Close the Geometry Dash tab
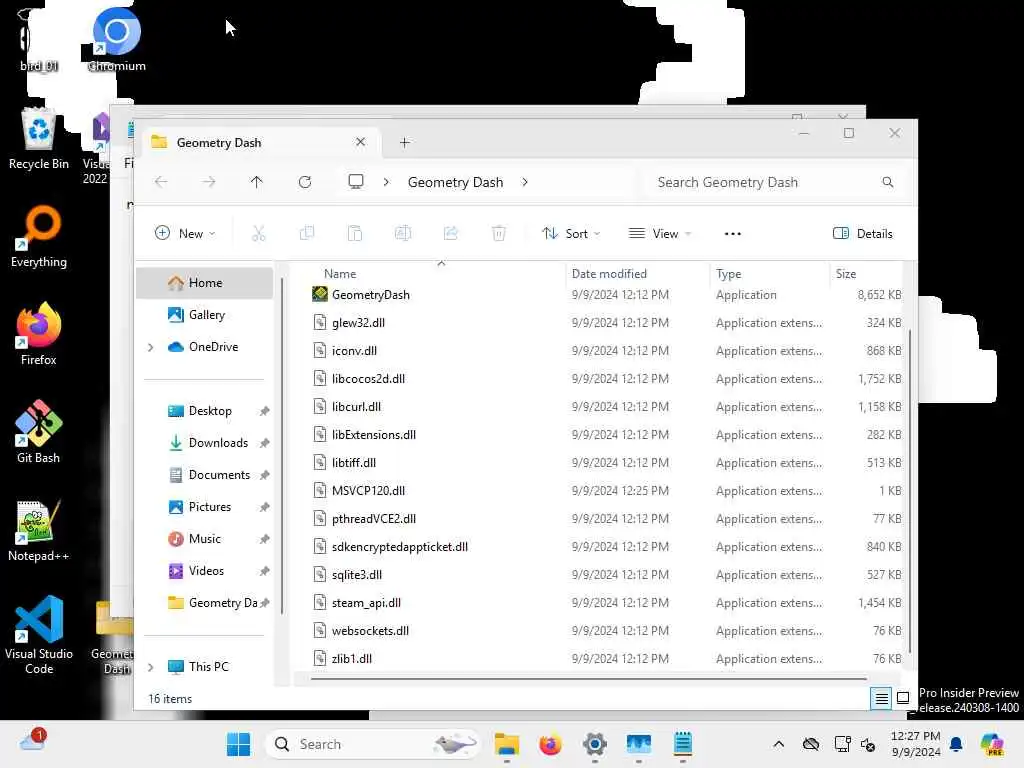The height and width of the screenshot is (768, 1024). coord(360,142)
